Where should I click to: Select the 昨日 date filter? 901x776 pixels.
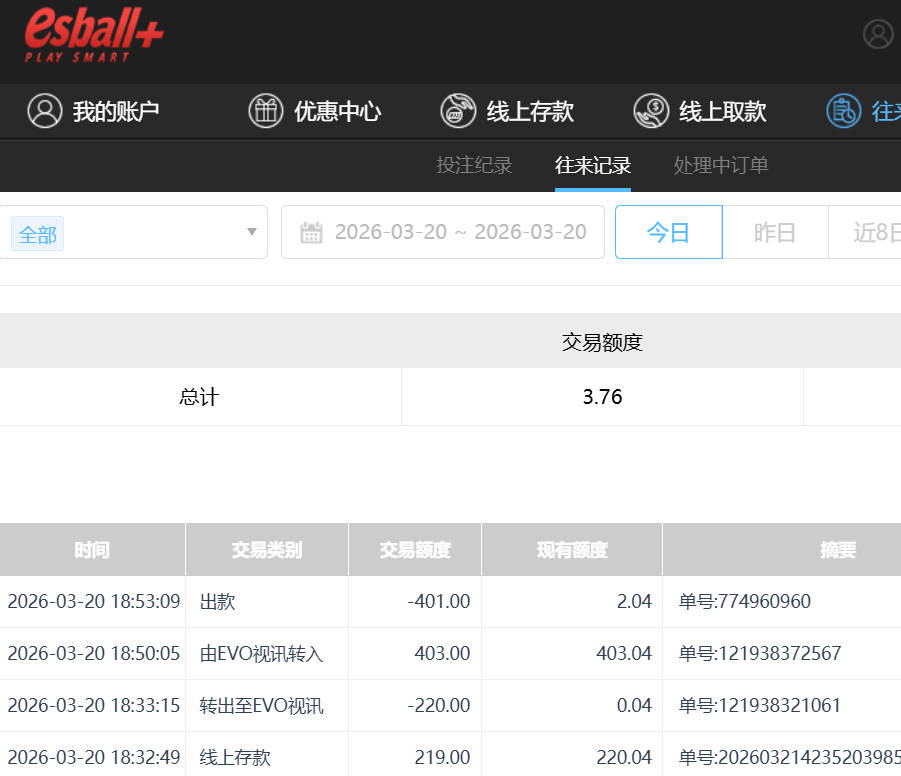click(775, 233)
